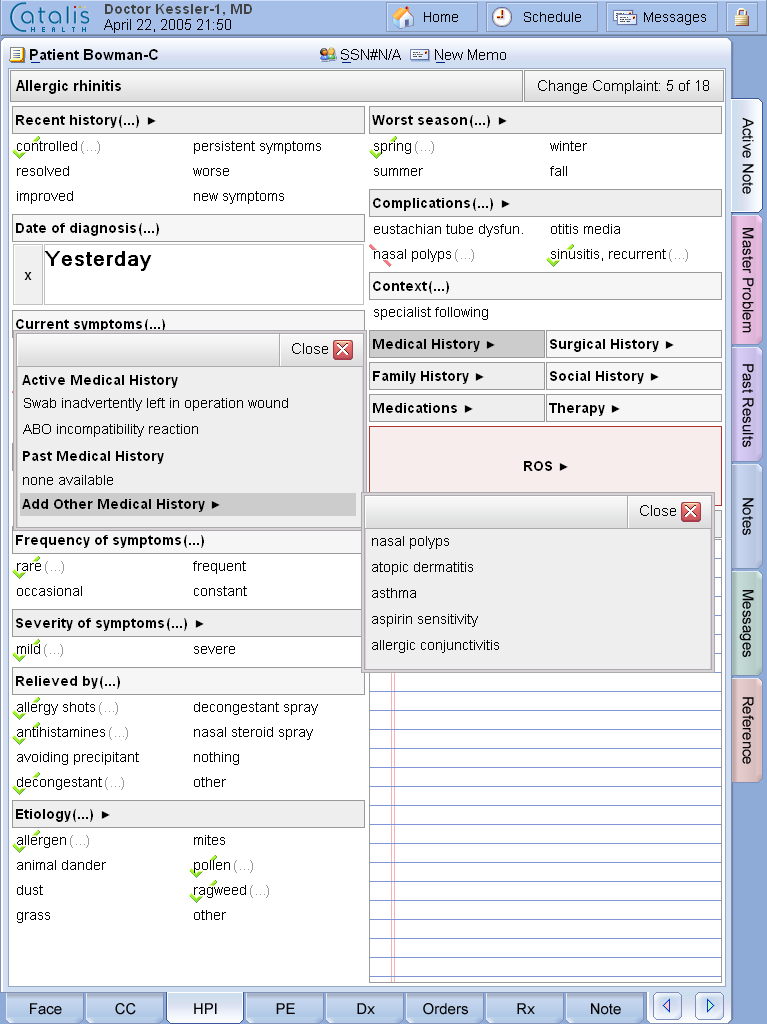The height and width of the screenshot is (1024, 767).
Task: Uncheck the 'controlled' recent history item
Action: pyautogui.click(x=47, y=146)
